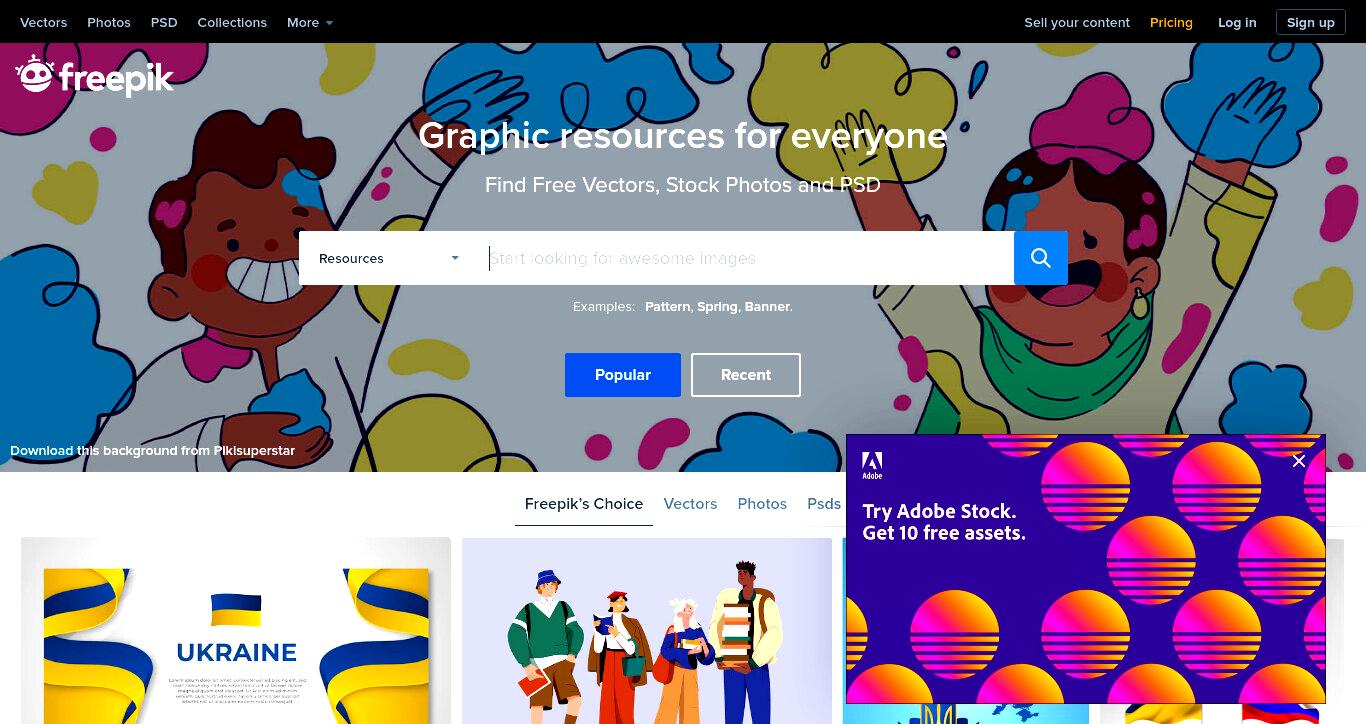Click the Sign up button

click(1311, 22)
